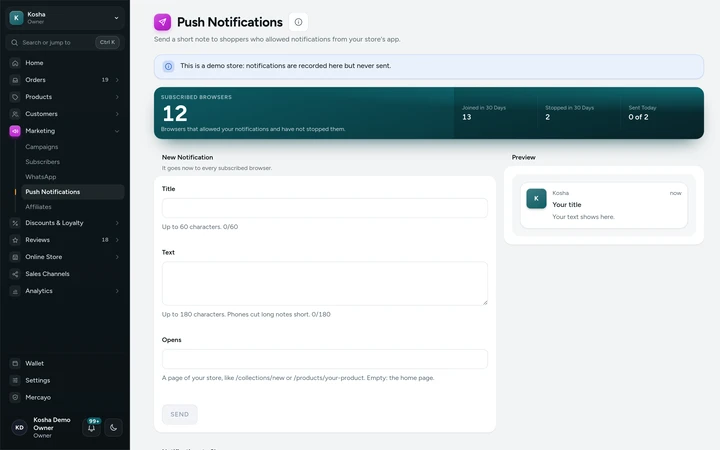
Task: Click the Settings icon in sidebar
Action: (x=15, y=380)
